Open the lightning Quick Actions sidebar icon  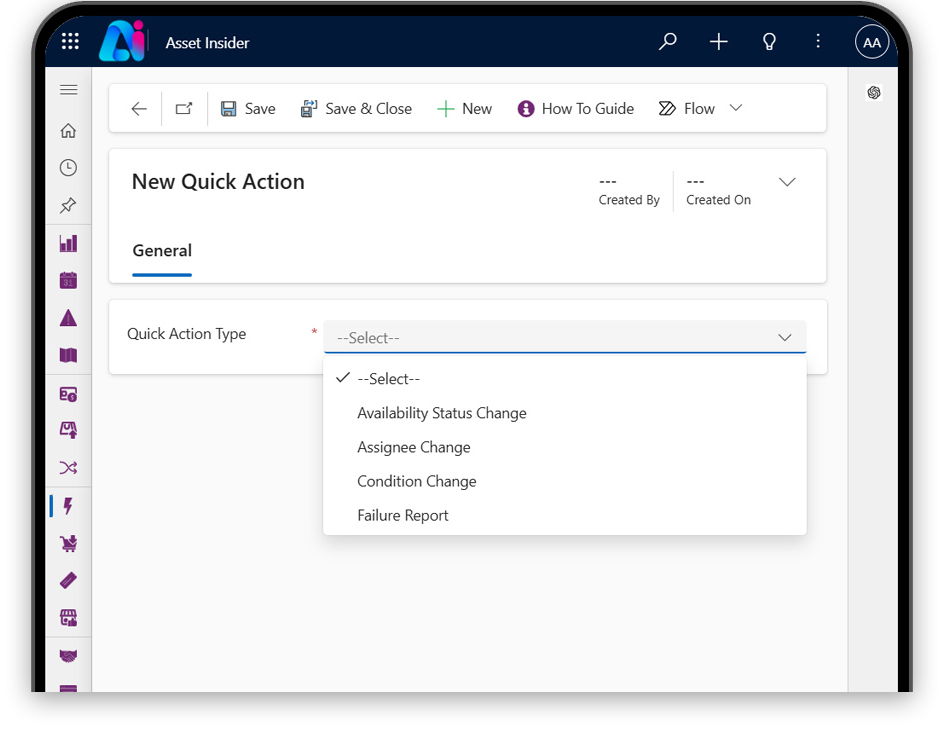68,505
